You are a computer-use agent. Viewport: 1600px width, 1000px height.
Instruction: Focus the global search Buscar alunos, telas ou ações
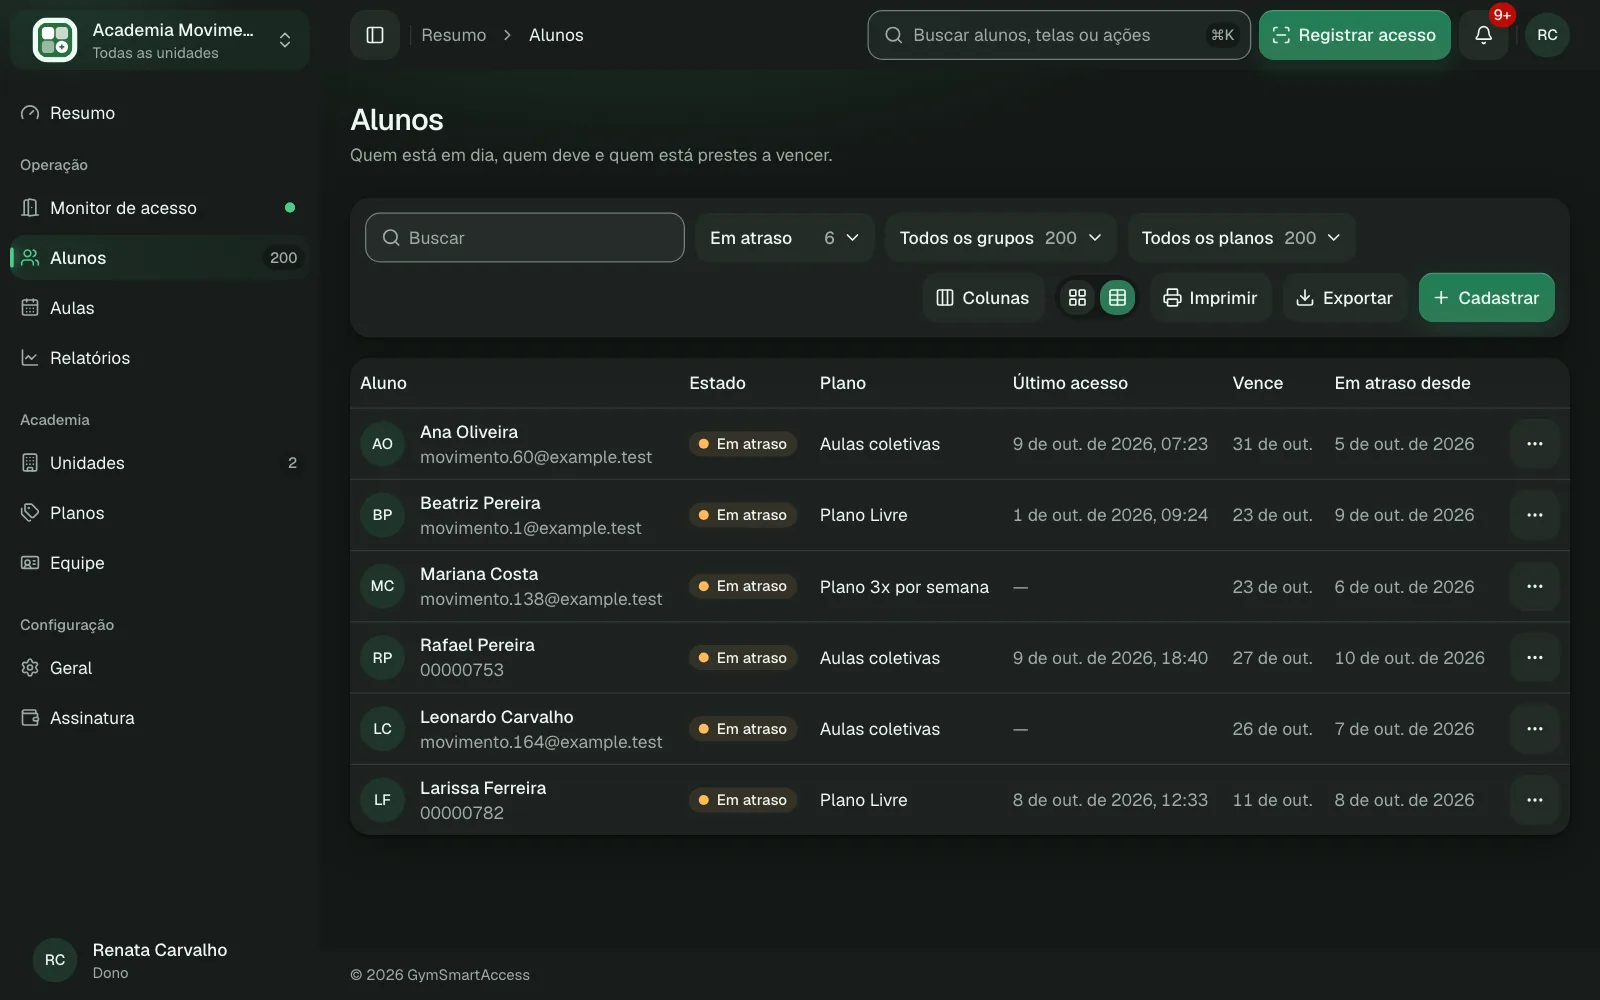pyautogui.click(x=1059, y=35)
